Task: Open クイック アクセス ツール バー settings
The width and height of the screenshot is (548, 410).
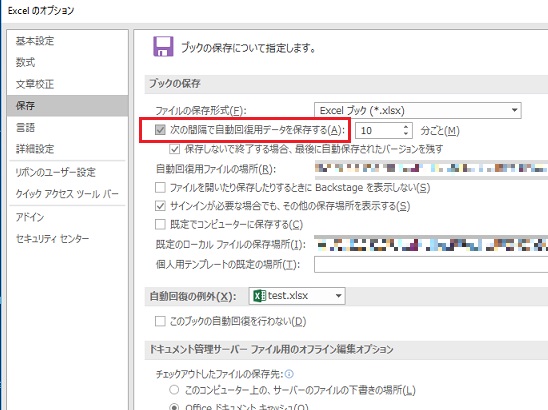Action: point(67,194)
